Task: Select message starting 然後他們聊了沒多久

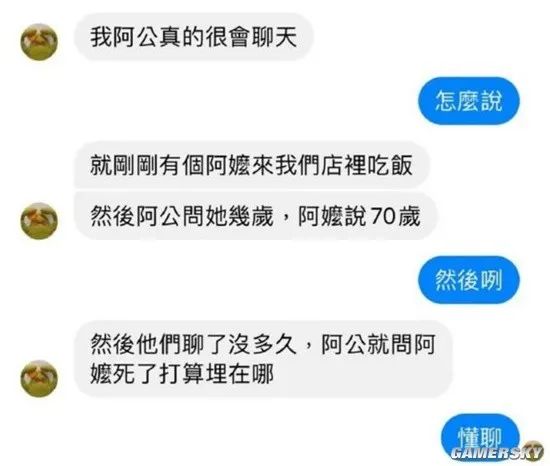Action: (263, 359)
